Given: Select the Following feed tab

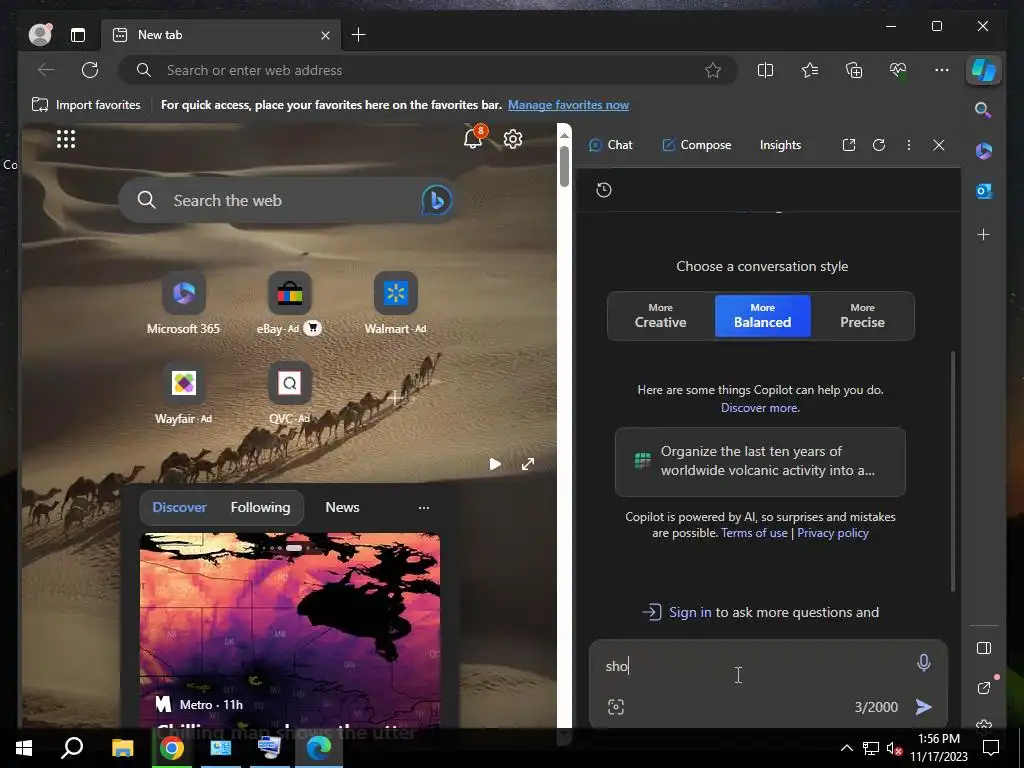Looking at the screenshot, I should (x=261, y=507).
